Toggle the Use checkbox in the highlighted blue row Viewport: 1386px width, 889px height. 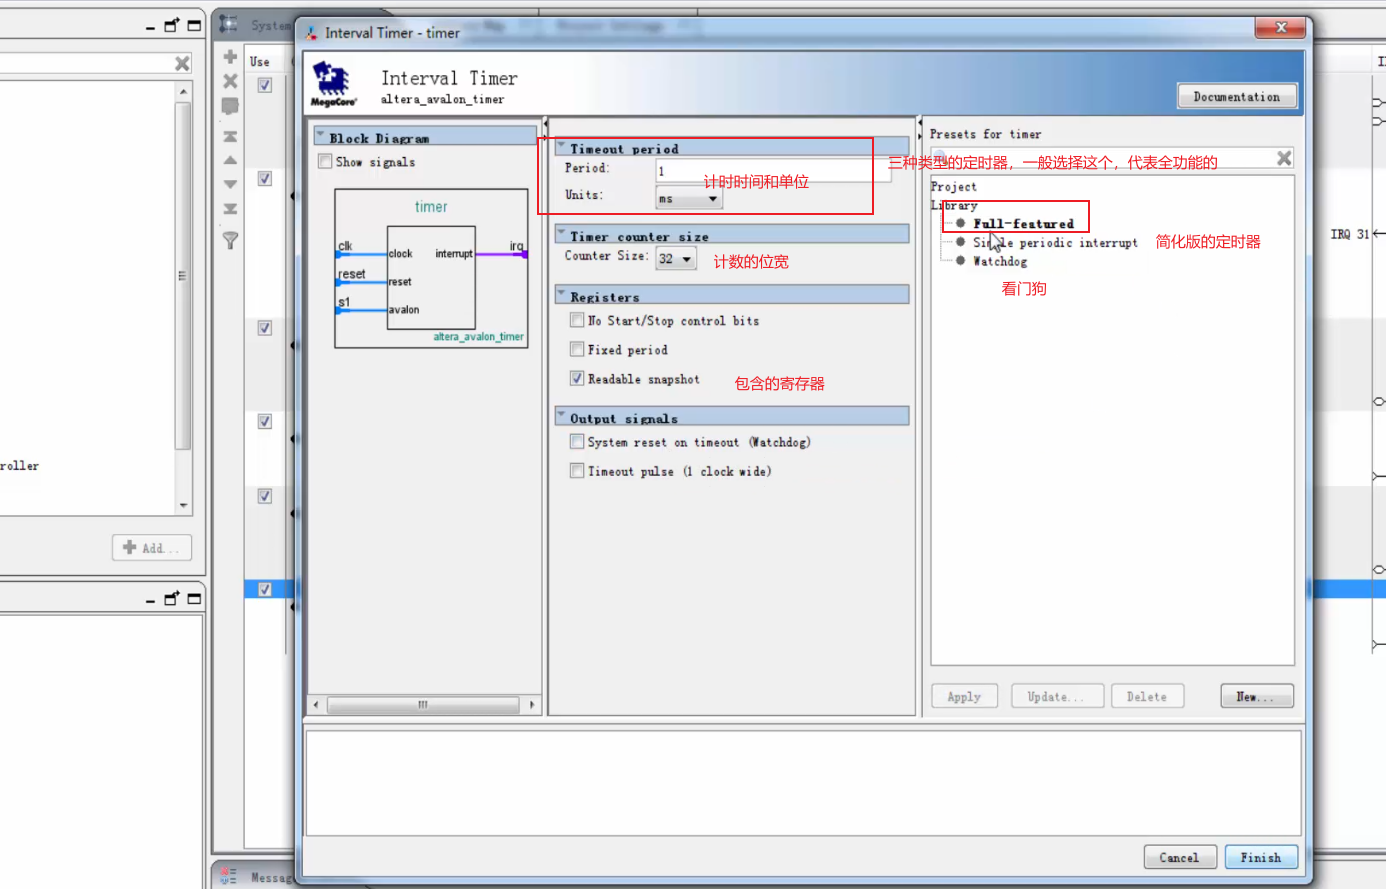pos(265,589)
